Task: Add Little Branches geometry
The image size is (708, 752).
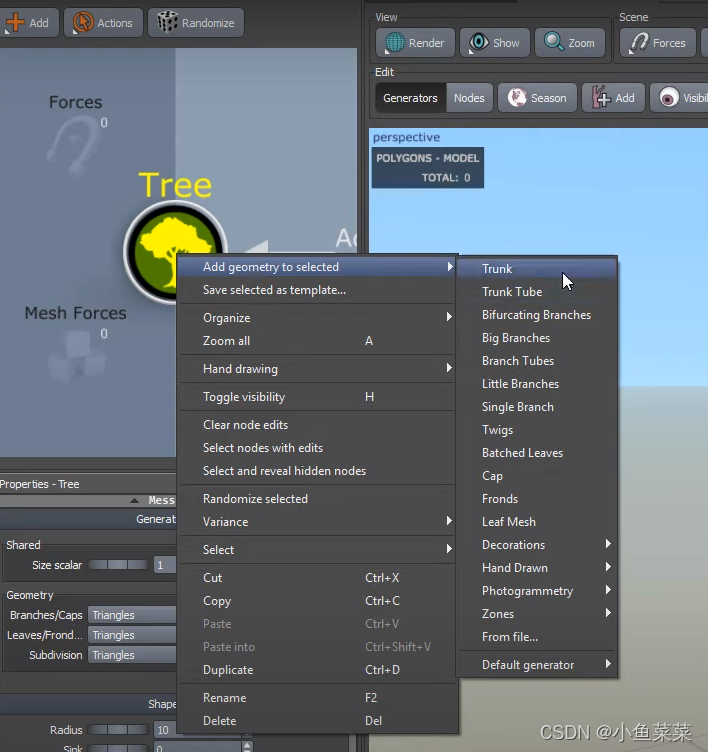Action: coord(536,384)
